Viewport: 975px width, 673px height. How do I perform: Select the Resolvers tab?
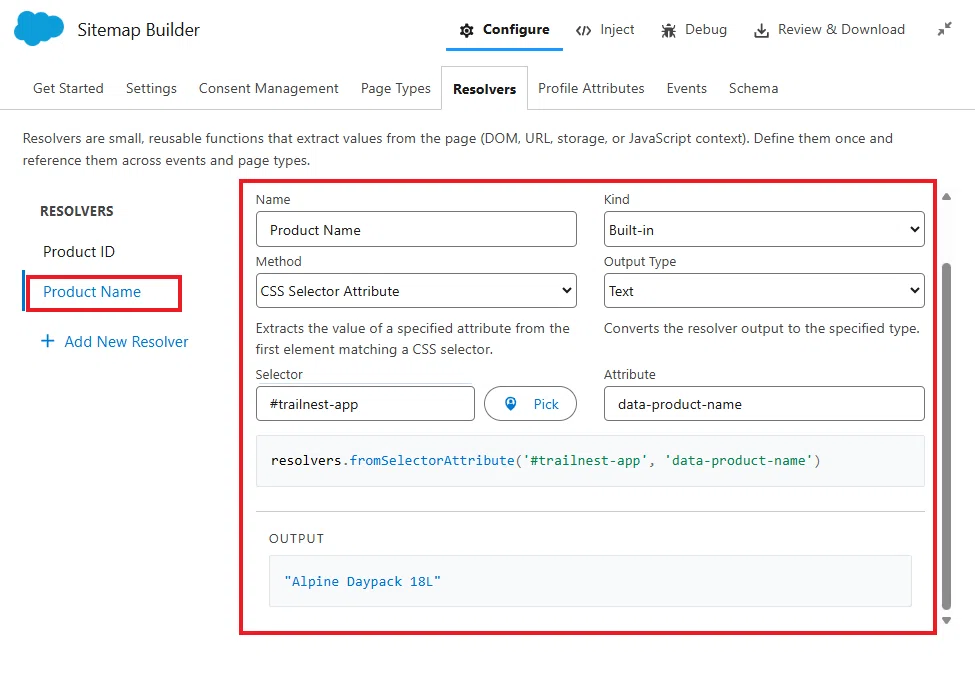coord(484,89)
